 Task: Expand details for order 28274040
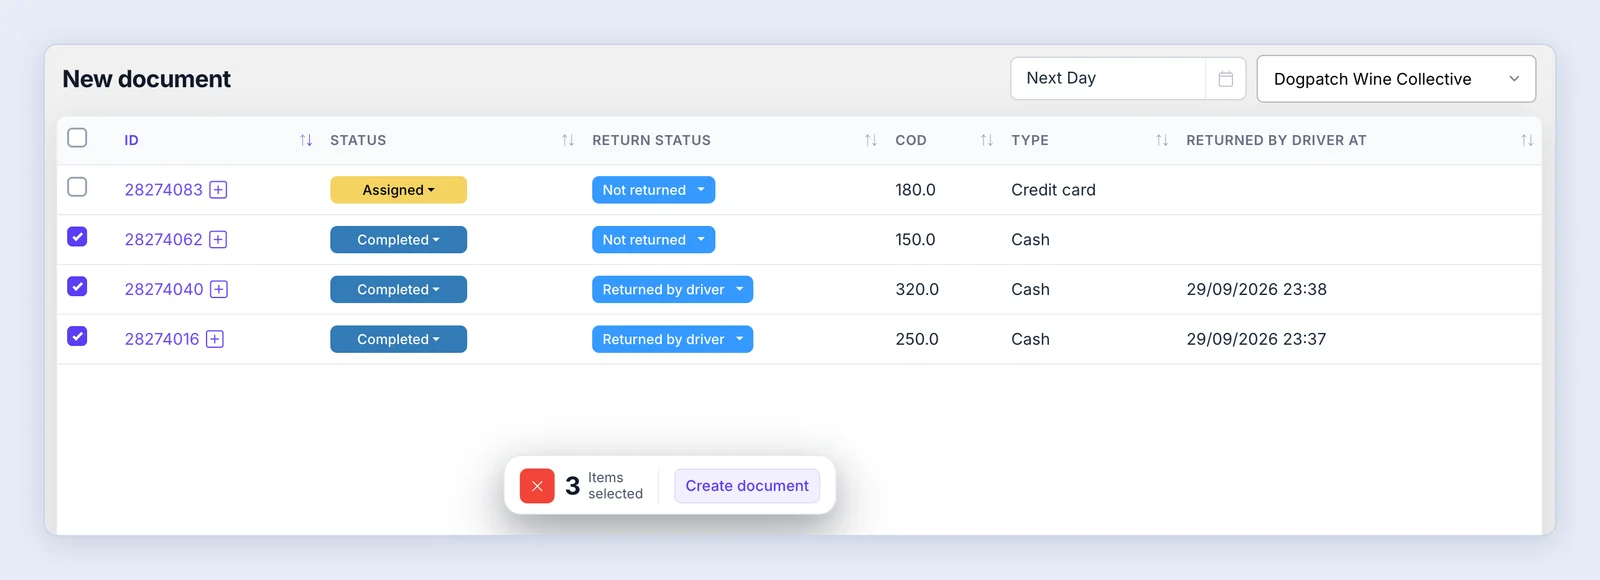click(219, 290)
